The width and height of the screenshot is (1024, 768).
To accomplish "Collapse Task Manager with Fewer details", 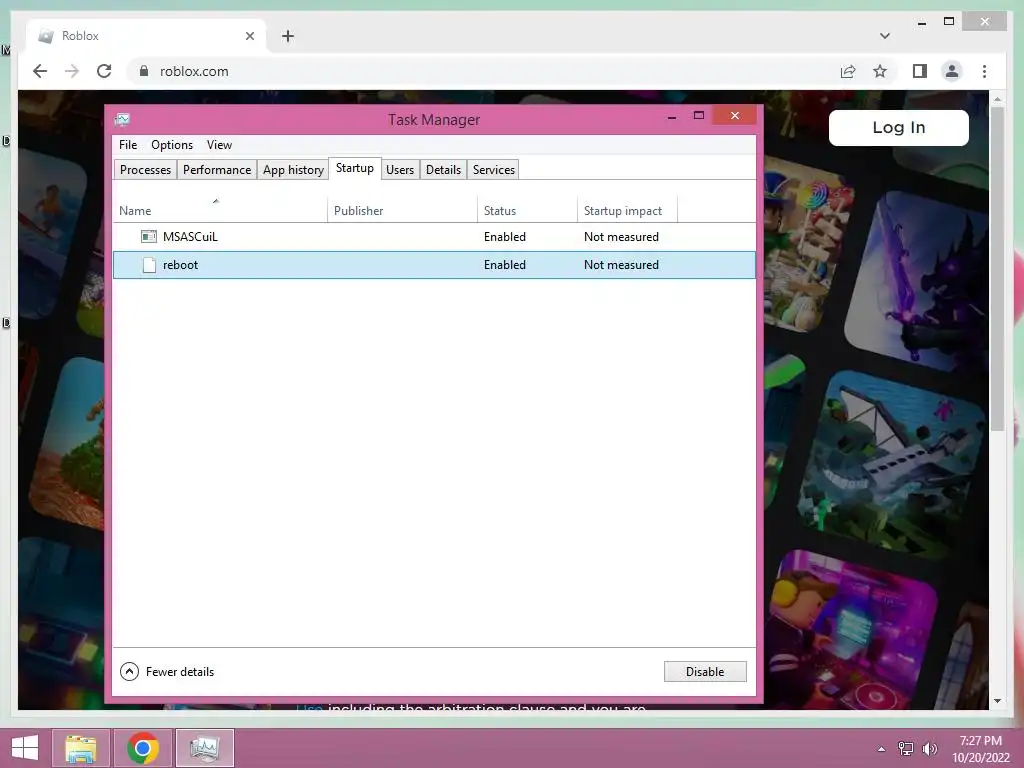I will [x=167, y=671].
